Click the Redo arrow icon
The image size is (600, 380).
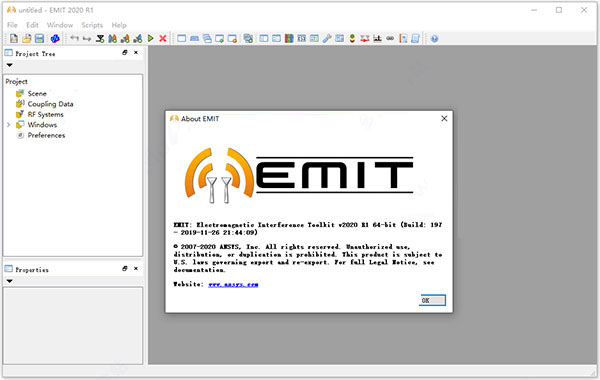point(87,38)
